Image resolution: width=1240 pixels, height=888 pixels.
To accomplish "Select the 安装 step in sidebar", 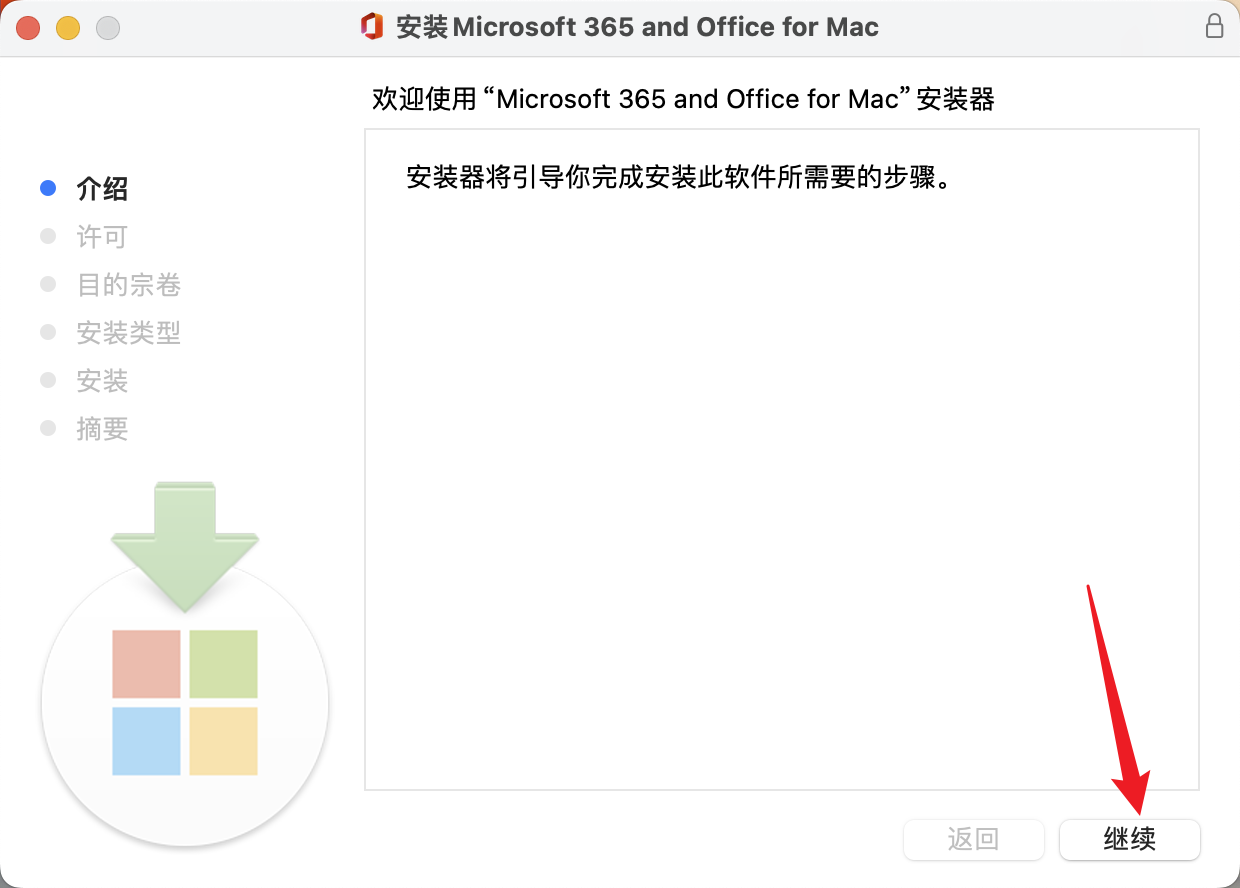I will click(102, 381).
